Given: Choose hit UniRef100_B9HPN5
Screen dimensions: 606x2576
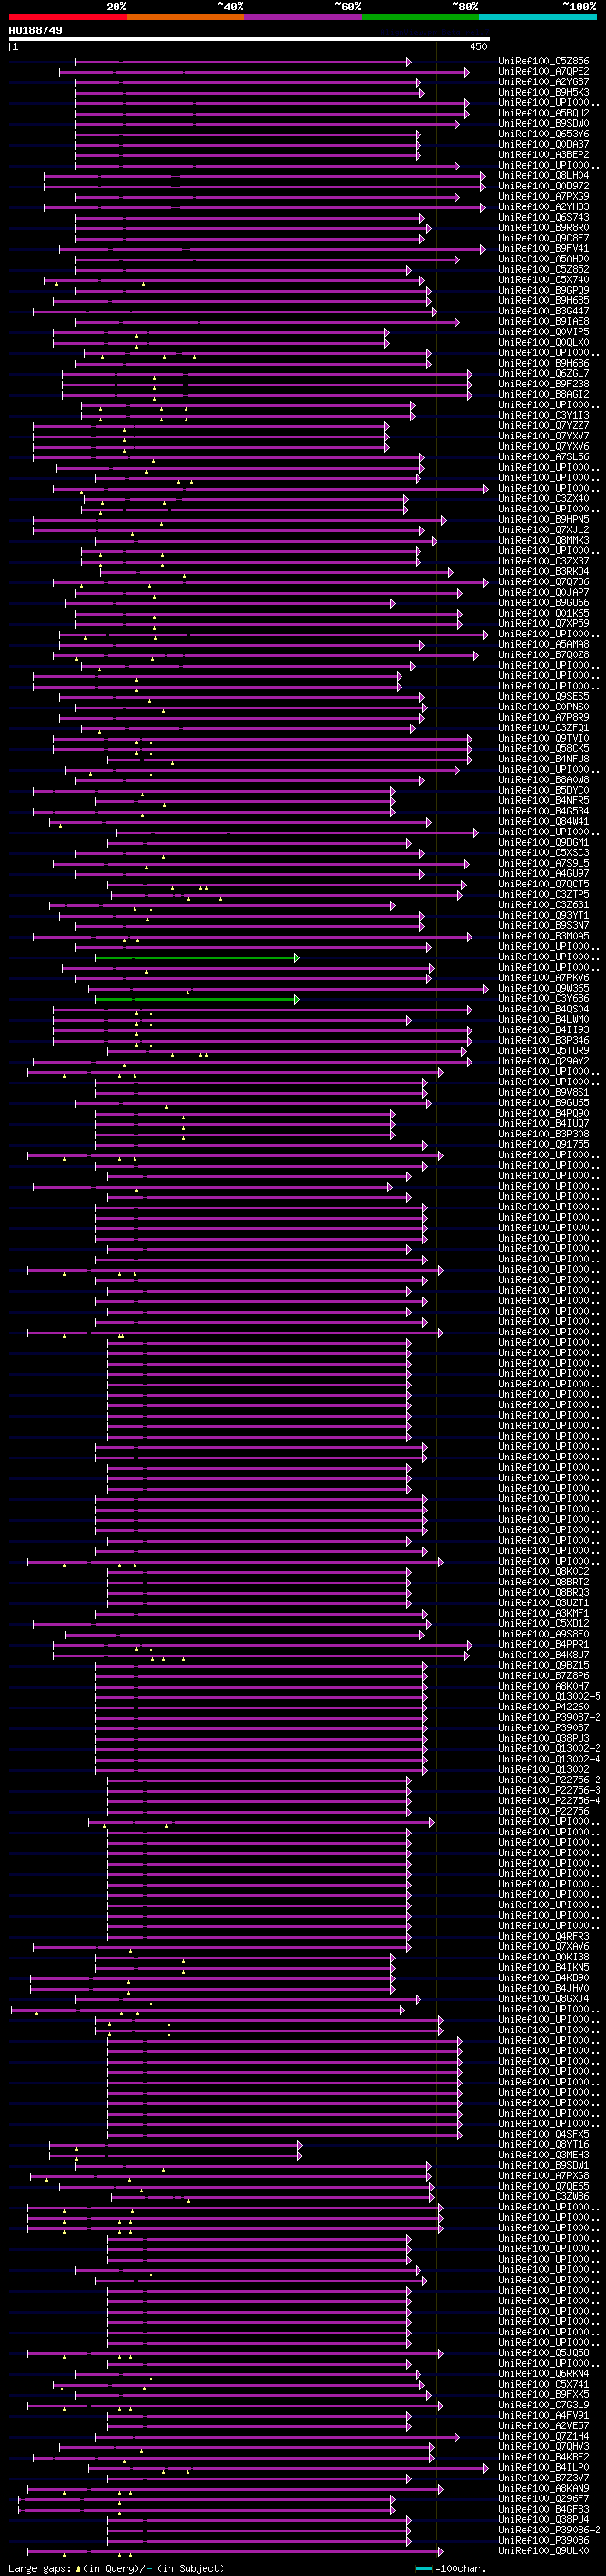Looking at the screenshot, I should click(x=544, y=519).
